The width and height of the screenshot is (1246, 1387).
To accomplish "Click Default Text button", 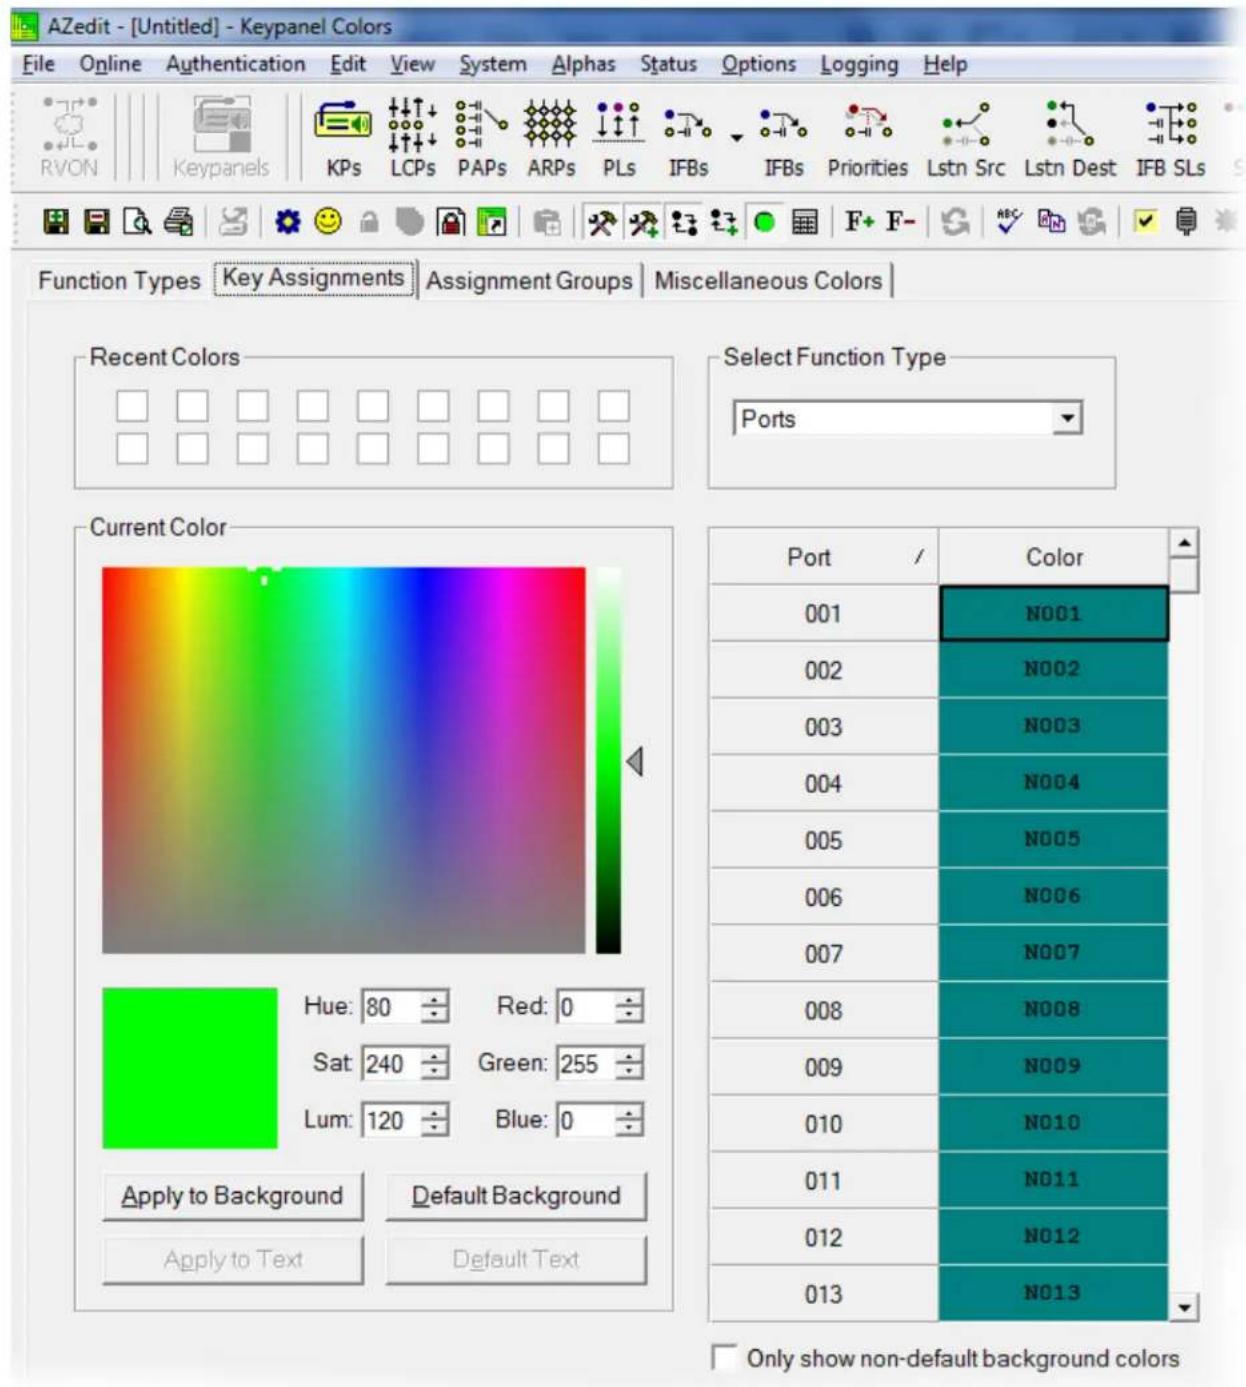I will pos(516,1260).
